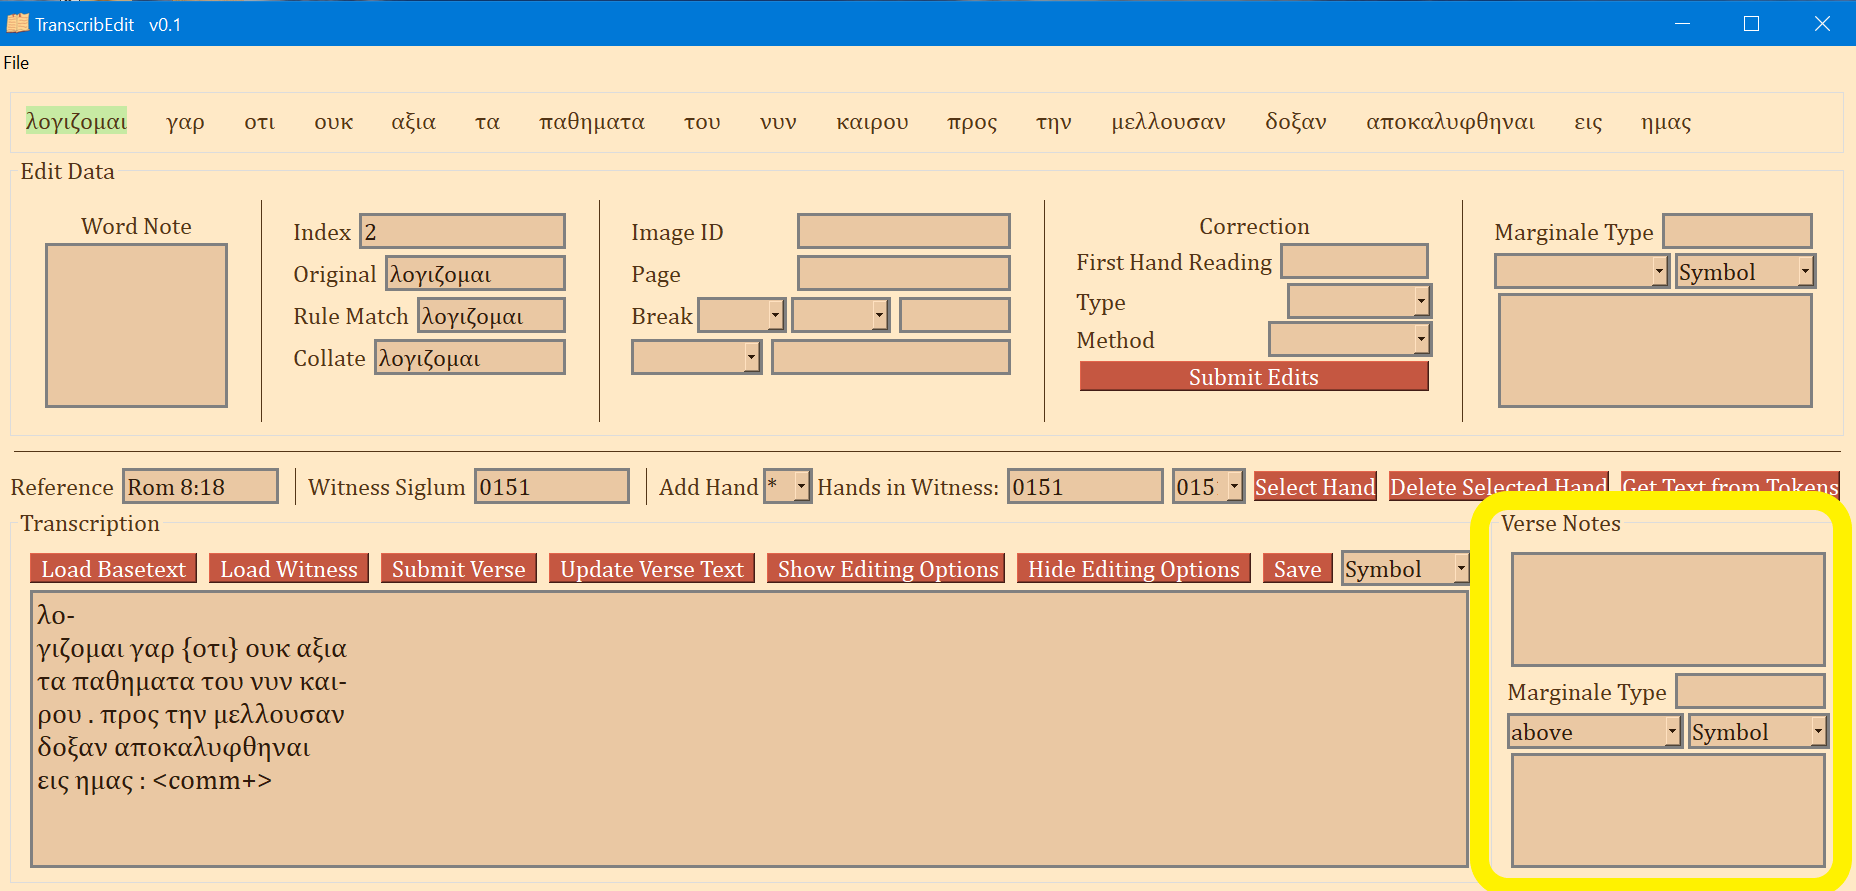This screenshot has height=891, width=1856.
Task: Select the word token δοξαν
Action: [1295, 122]
